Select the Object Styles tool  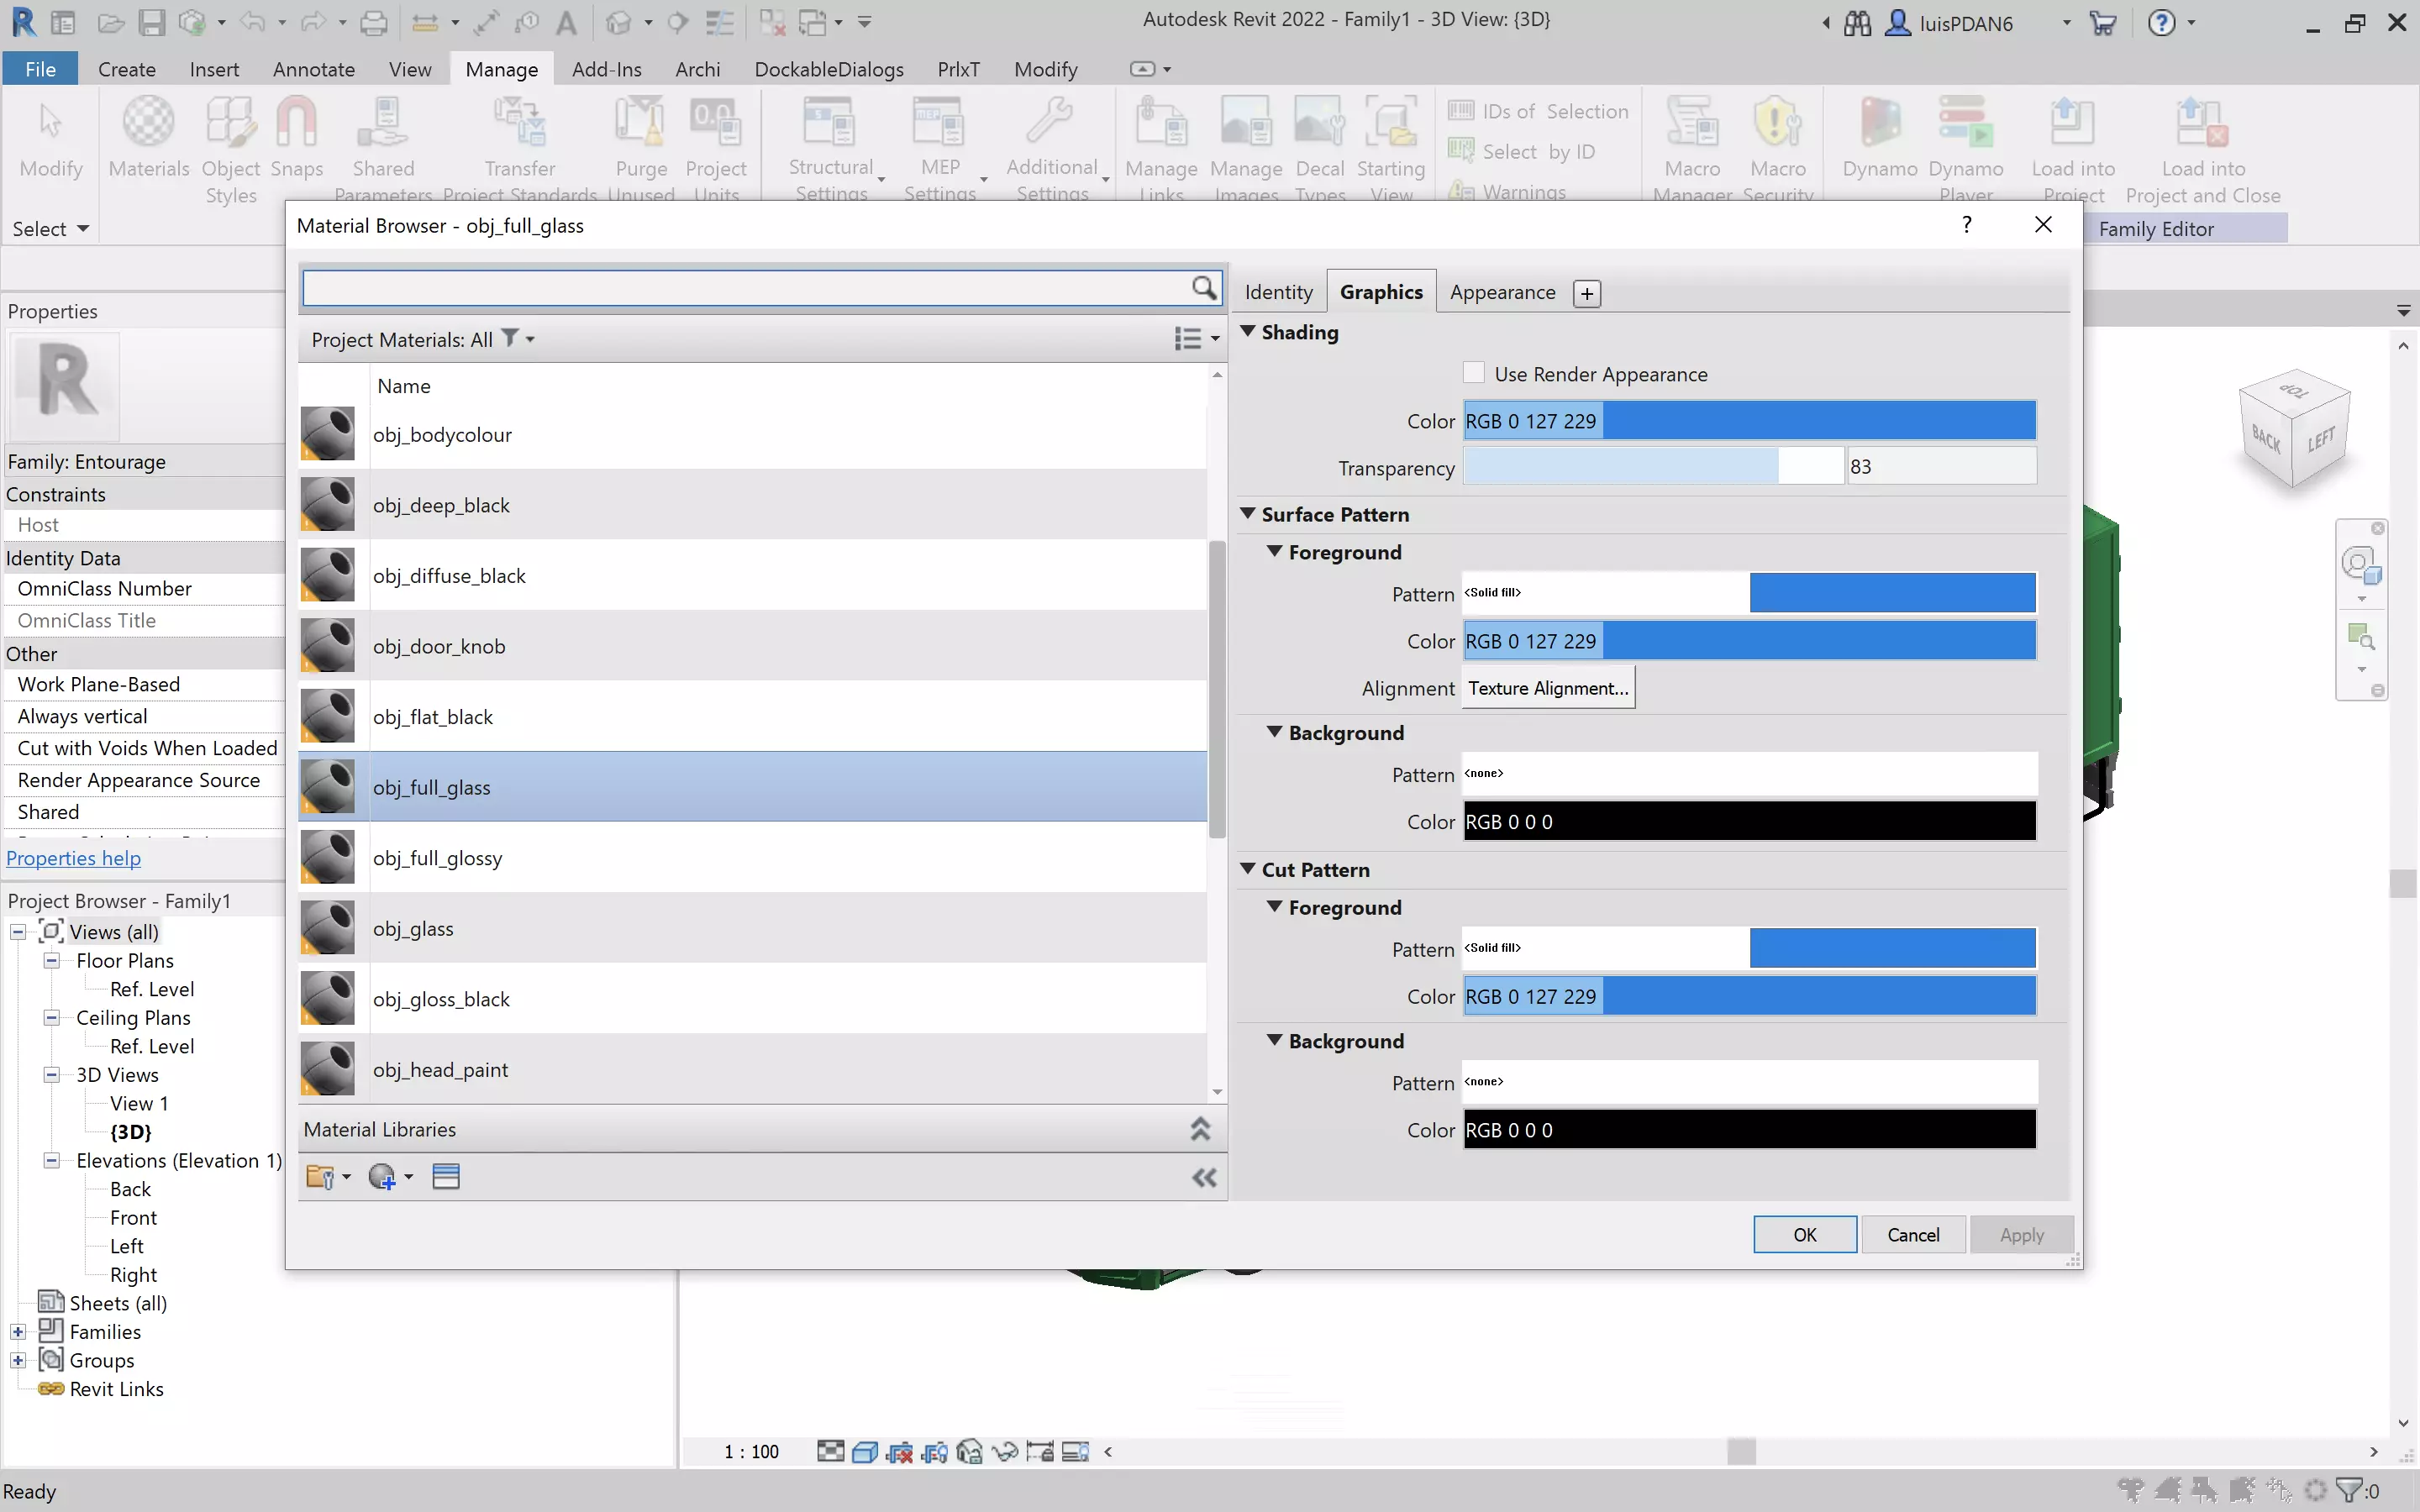pyautogui.click(x=231, y=145)
